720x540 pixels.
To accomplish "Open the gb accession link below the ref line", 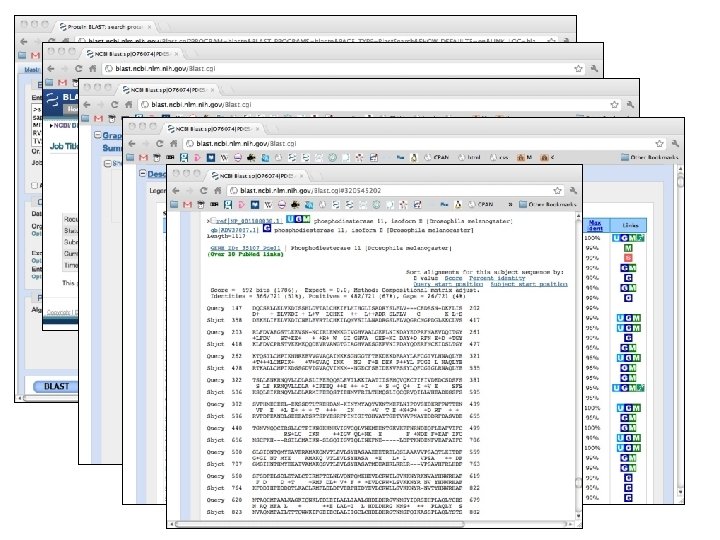I will [x=234, y=230].
